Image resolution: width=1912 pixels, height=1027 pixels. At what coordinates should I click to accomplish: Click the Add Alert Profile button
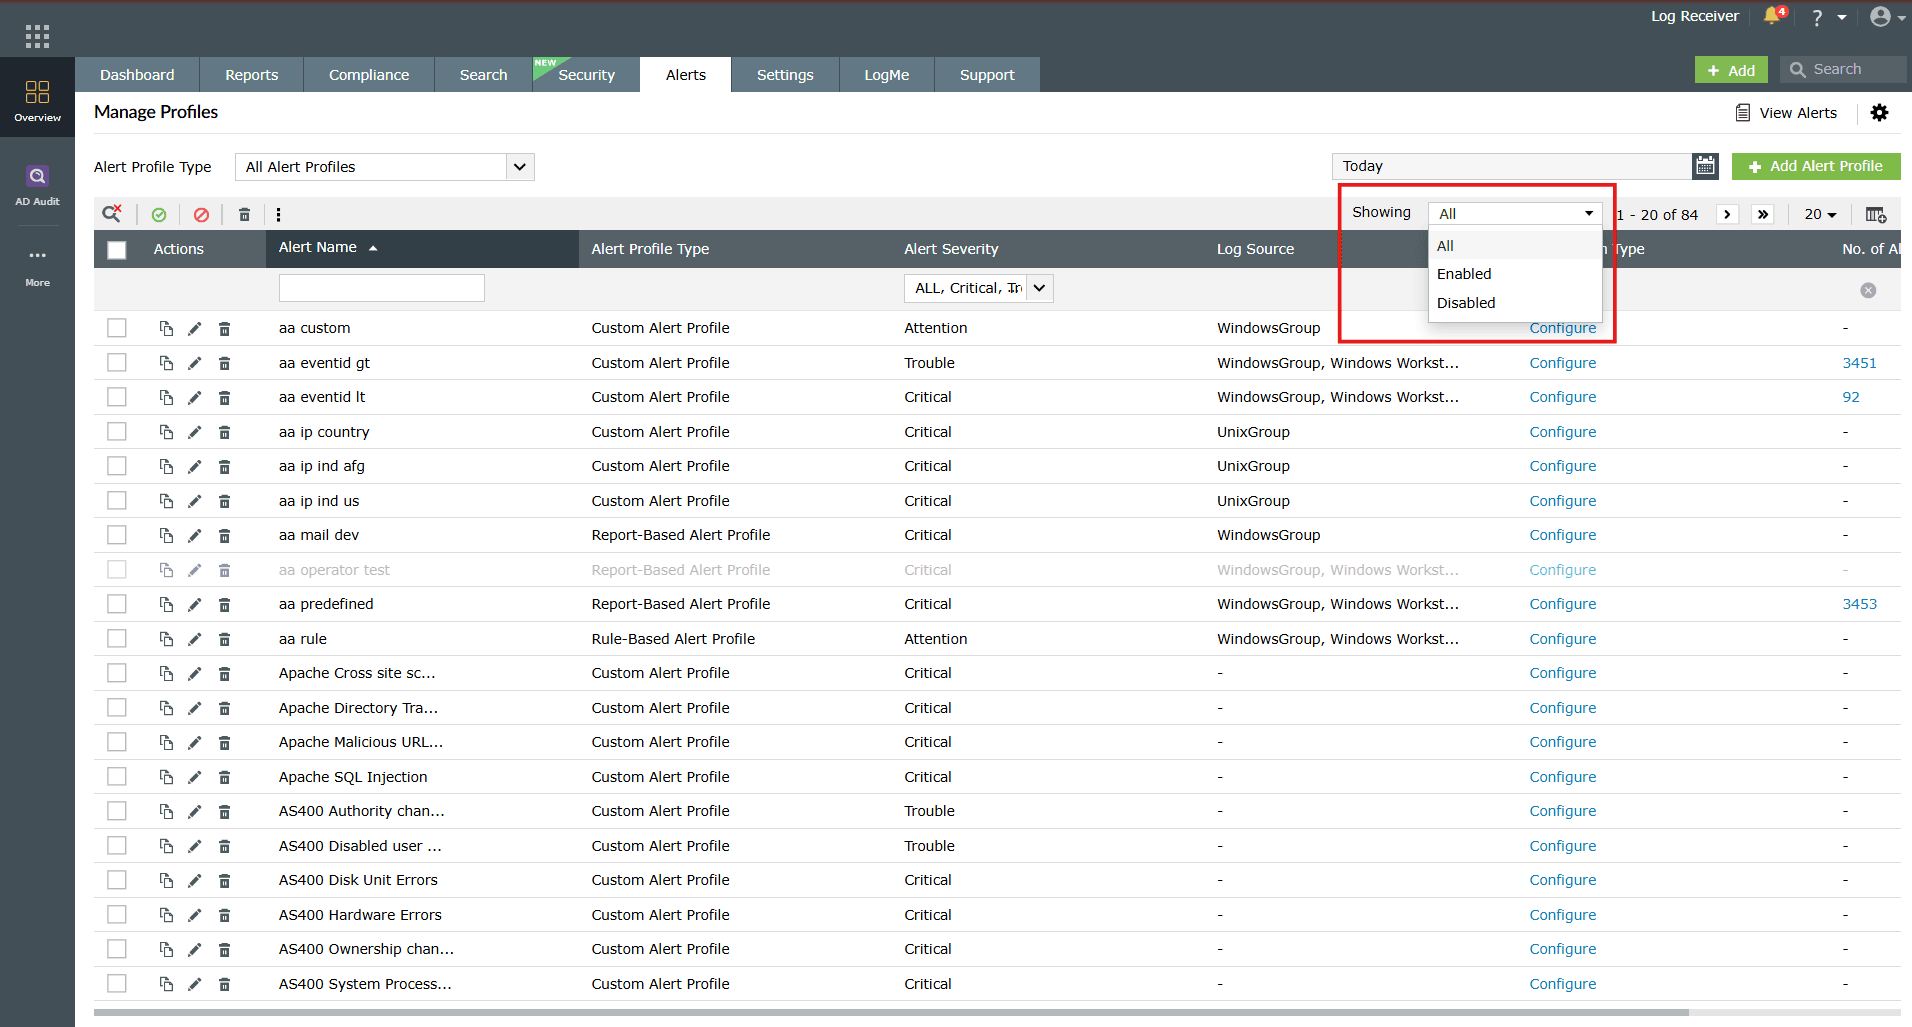(x=1815, y=166)
